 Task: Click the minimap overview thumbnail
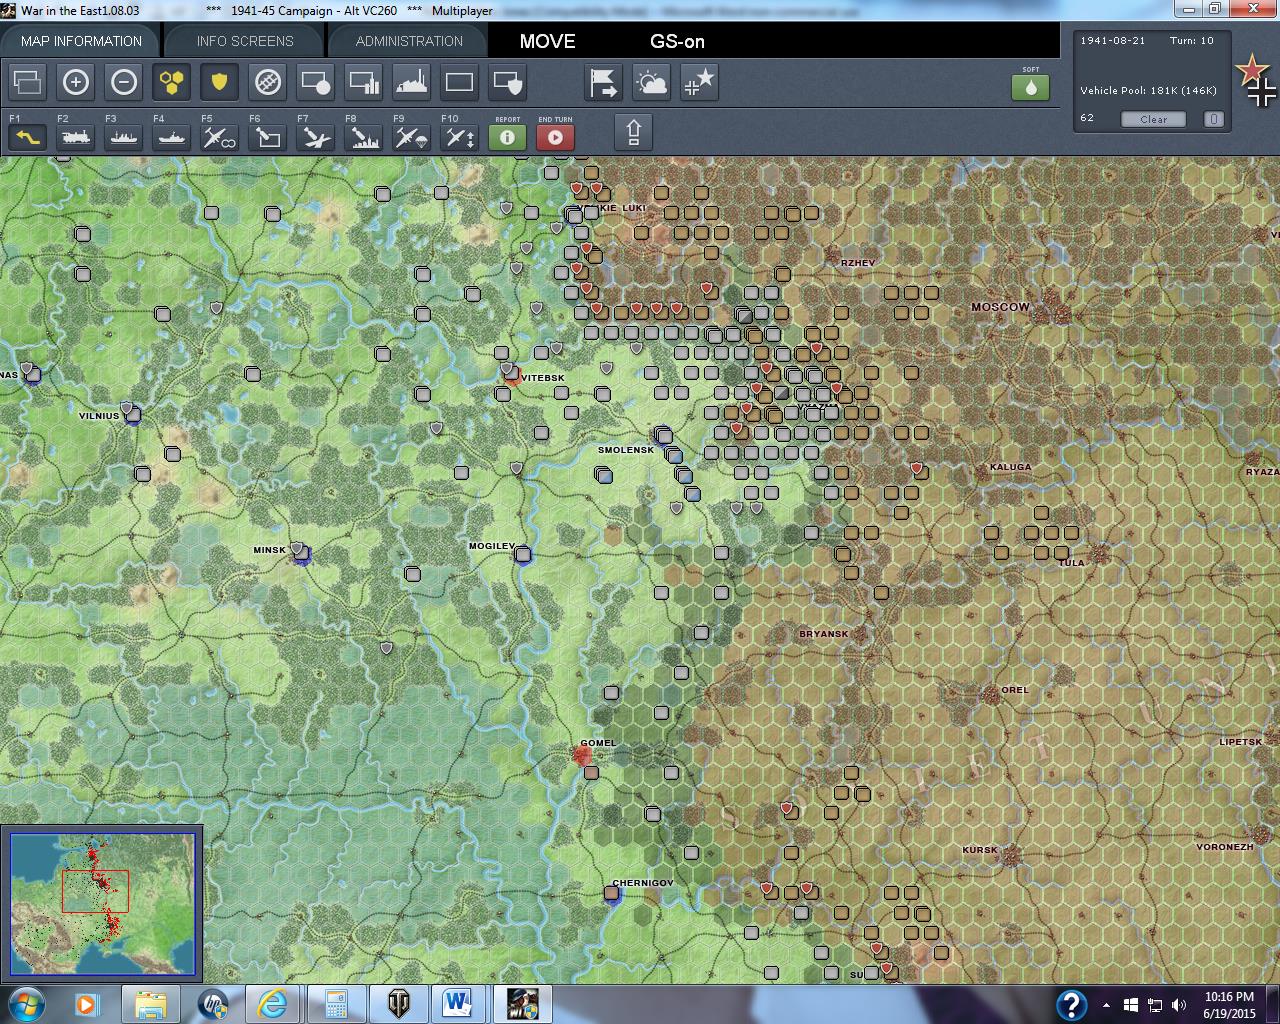click(x=102, y=903)
